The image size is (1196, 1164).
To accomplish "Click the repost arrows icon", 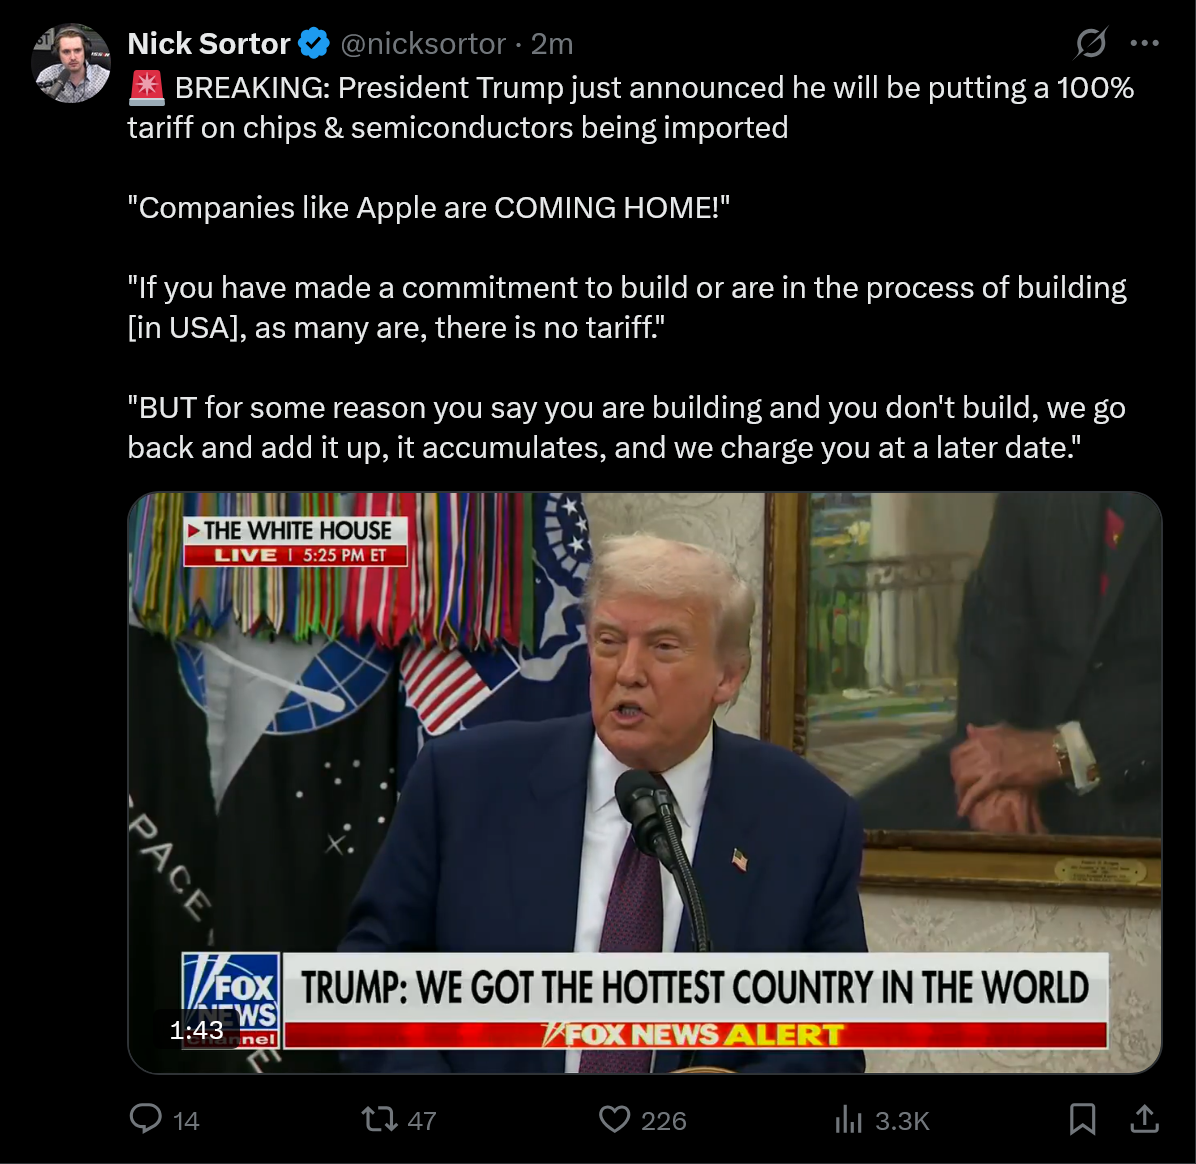I will 379,1119.
